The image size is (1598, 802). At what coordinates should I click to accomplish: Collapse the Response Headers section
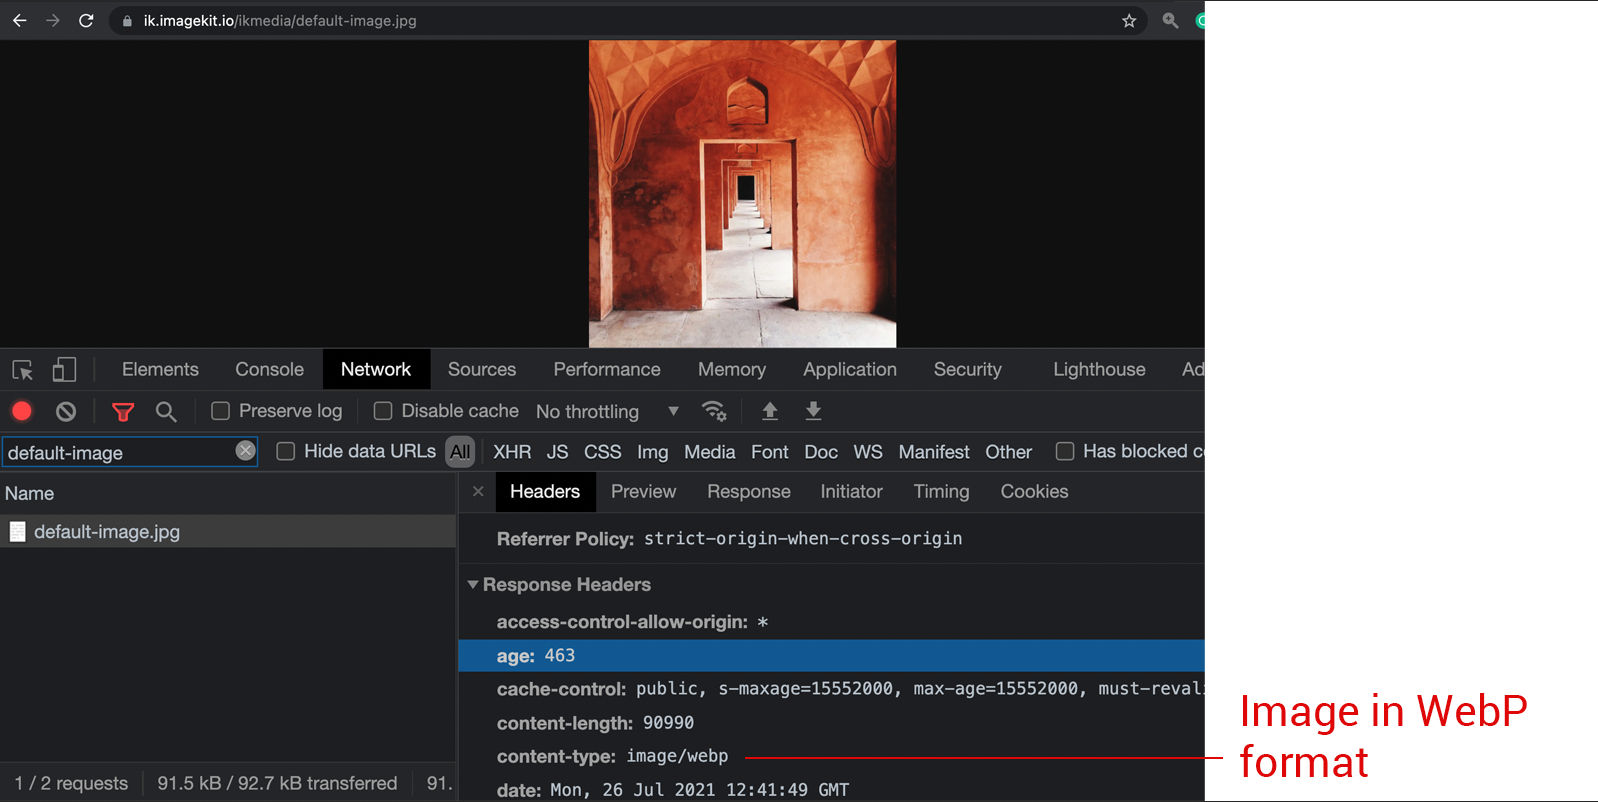(473, 585)
